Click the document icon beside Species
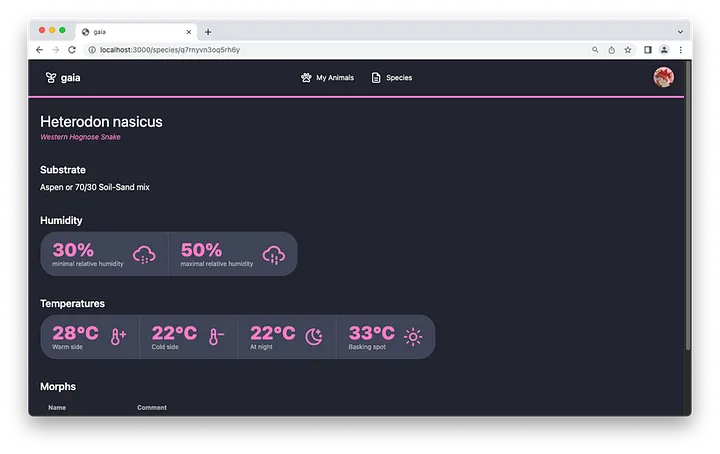This screenshot has height=454, width=720. pyautogui.click(x=376, y=78)
